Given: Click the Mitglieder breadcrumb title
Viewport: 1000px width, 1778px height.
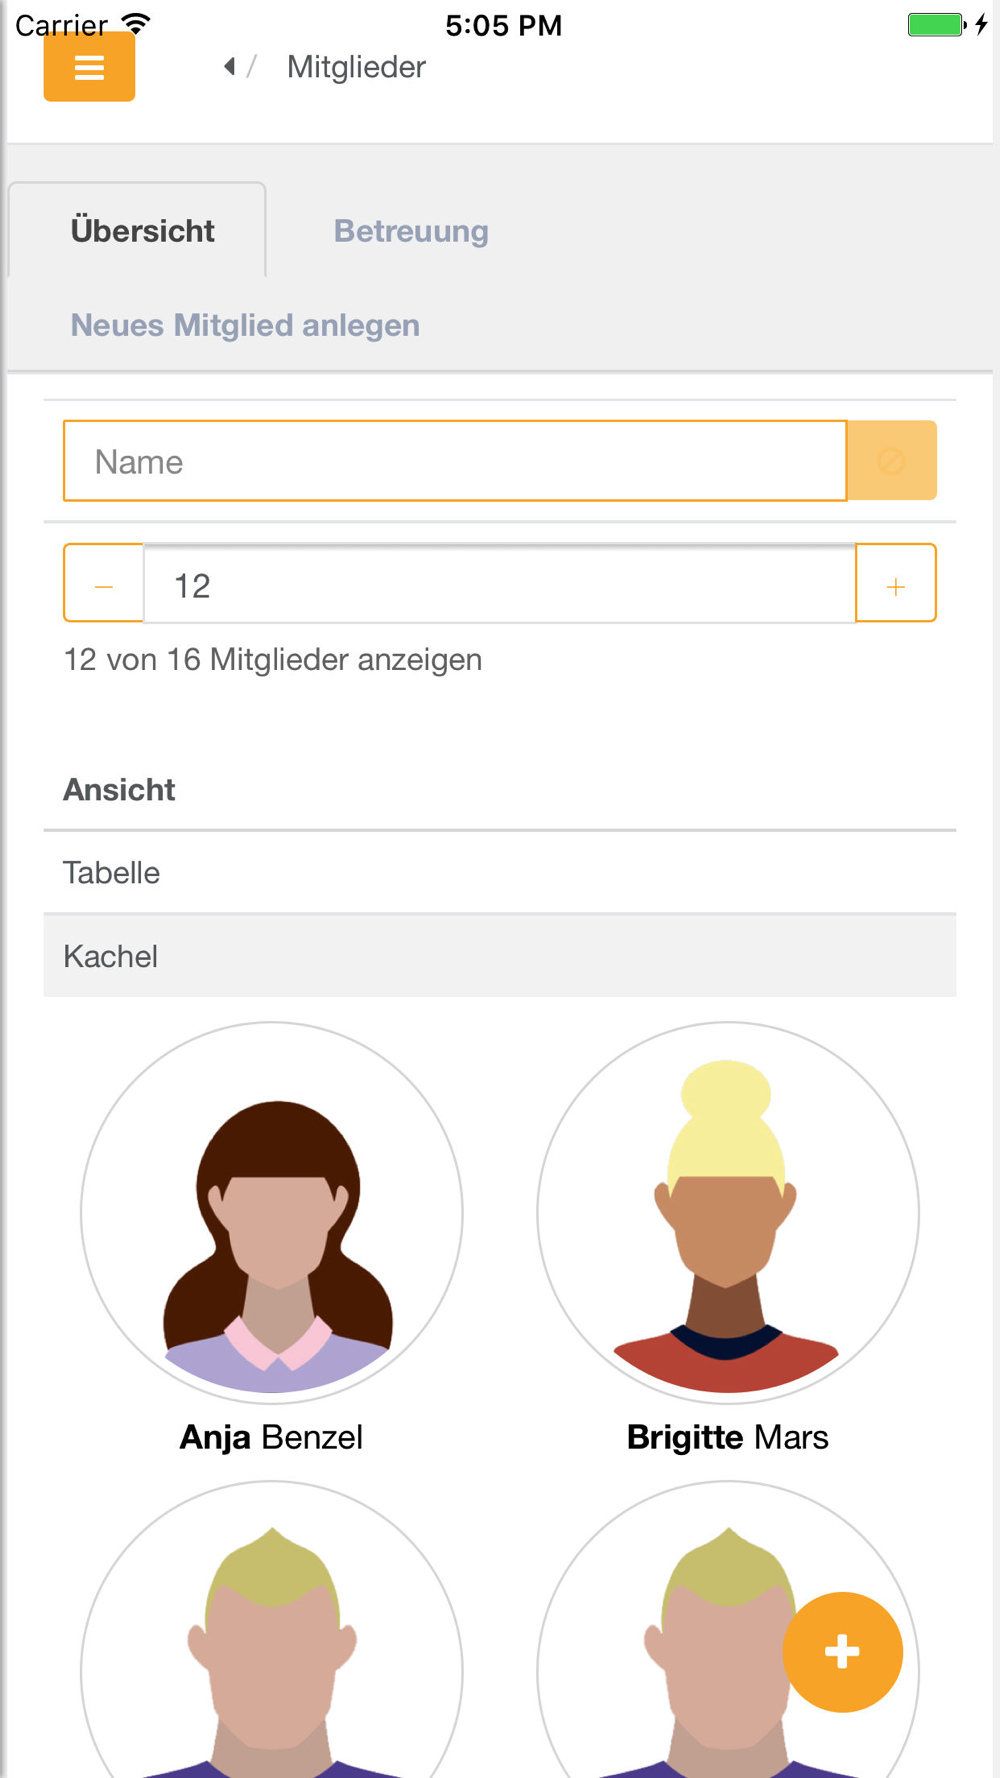Looking at the screenshot, I should 356,67.
